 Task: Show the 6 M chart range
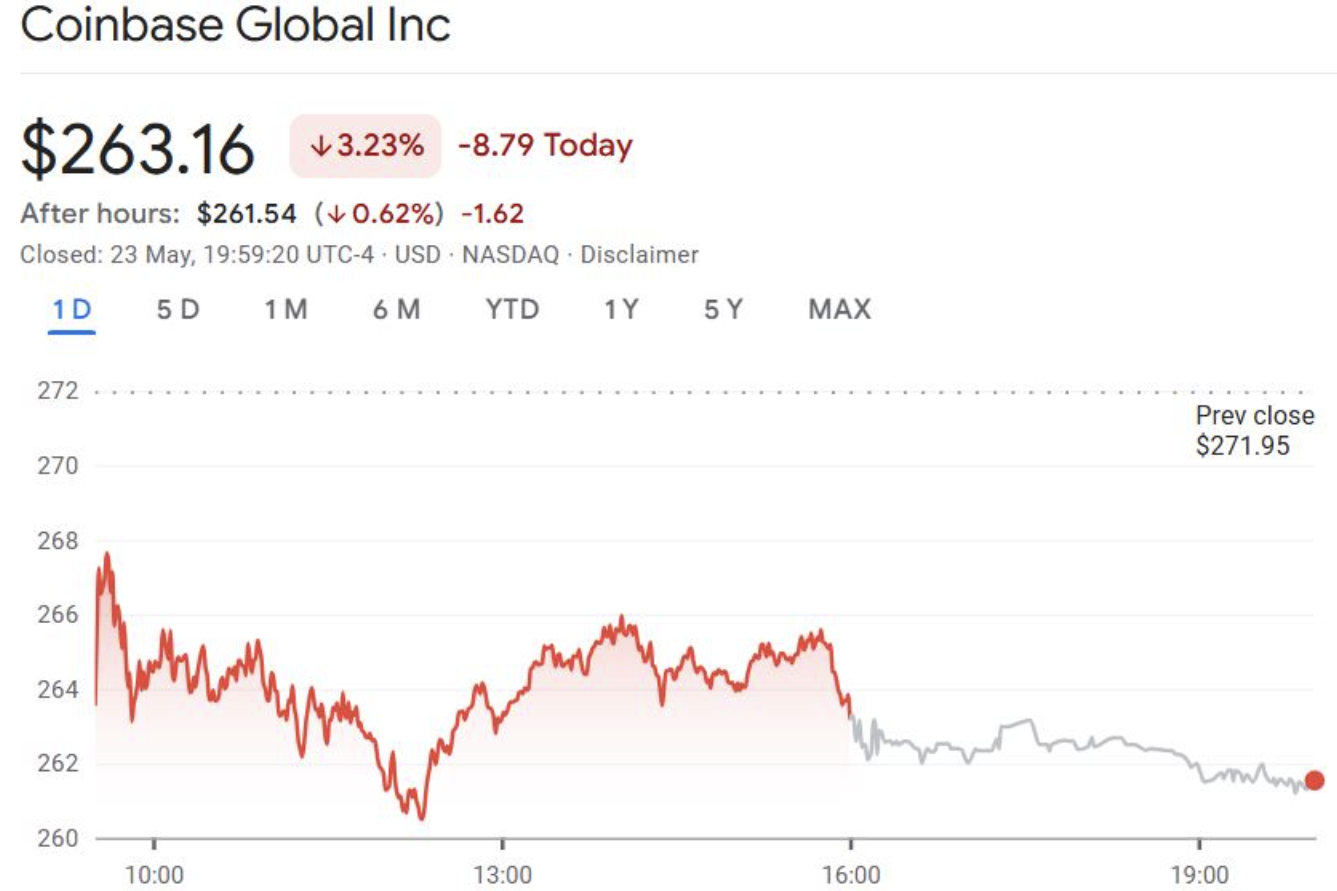tap(396, 310)
